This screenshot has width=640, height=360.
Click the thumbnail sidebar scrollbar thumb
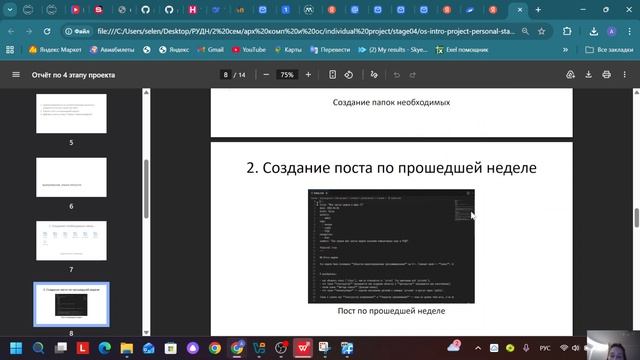click(x=146, y=189)
